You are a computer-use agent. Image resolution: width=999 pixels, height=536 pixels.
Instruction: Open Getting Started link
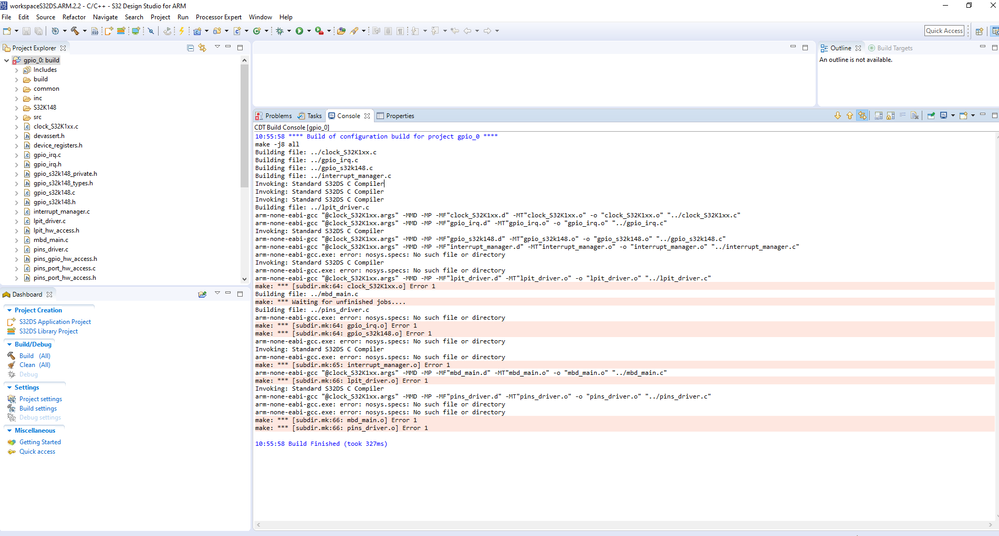click(x=40, y=442)
